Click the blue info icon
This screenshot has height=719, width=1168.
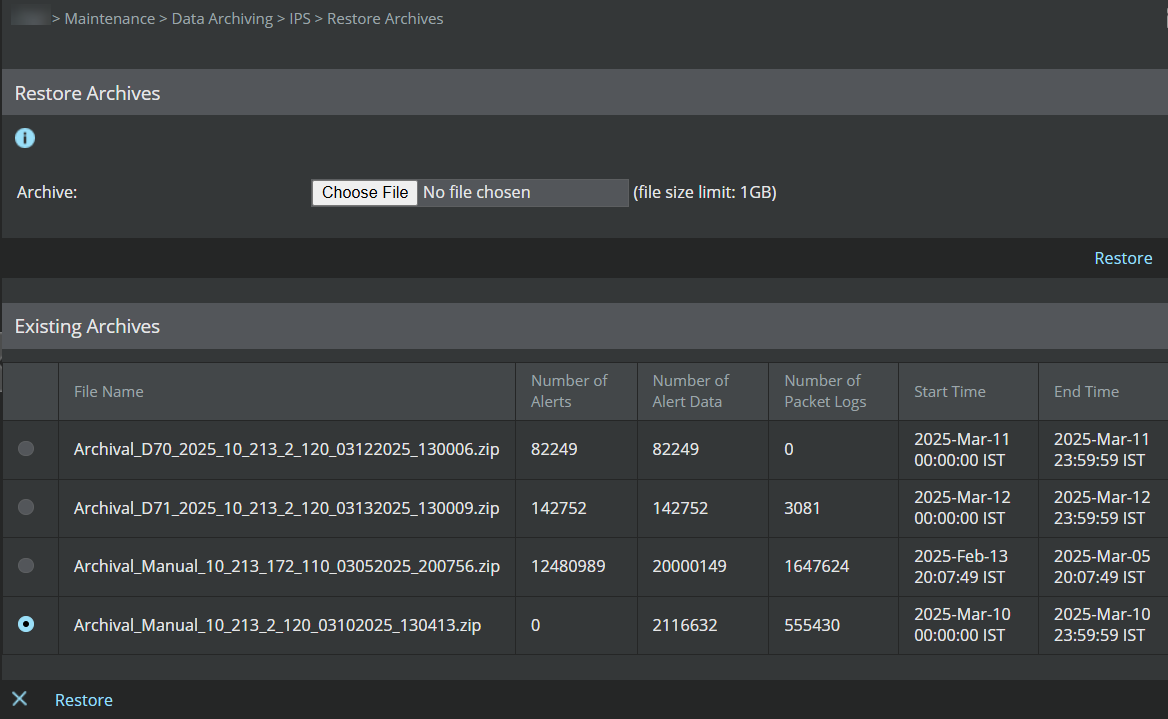pos(25,138)
